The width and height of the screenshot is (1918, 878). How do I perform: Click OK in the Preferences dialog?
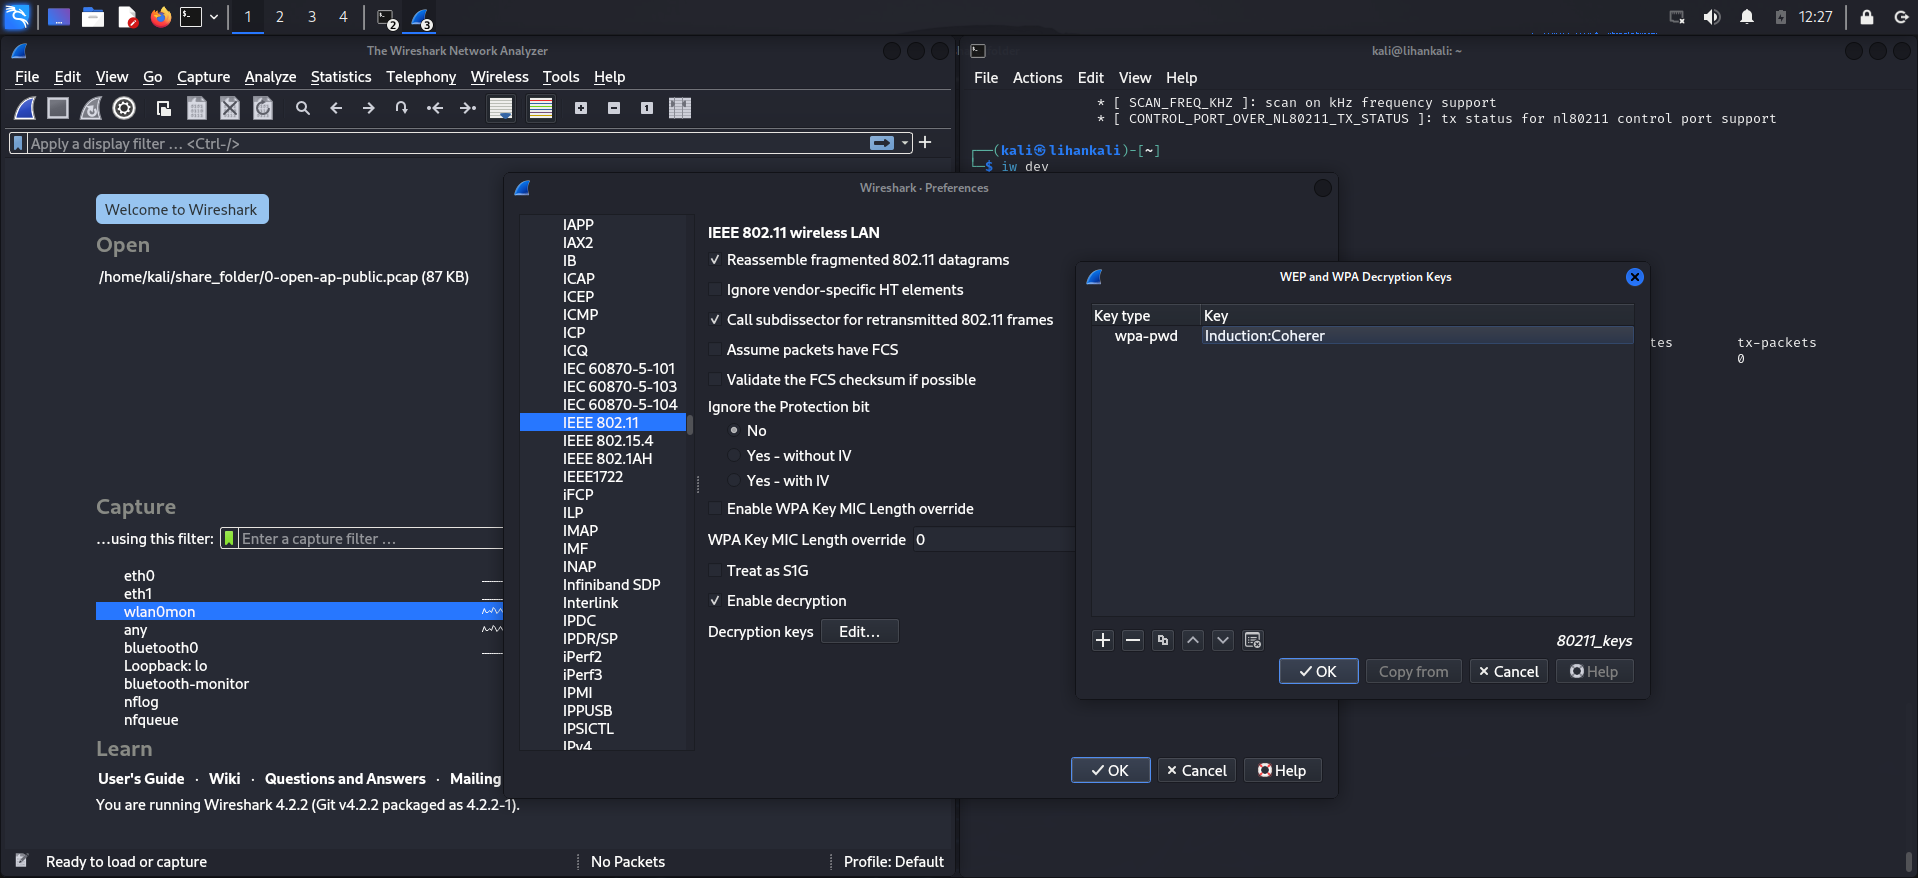(x=1110, y=771)
